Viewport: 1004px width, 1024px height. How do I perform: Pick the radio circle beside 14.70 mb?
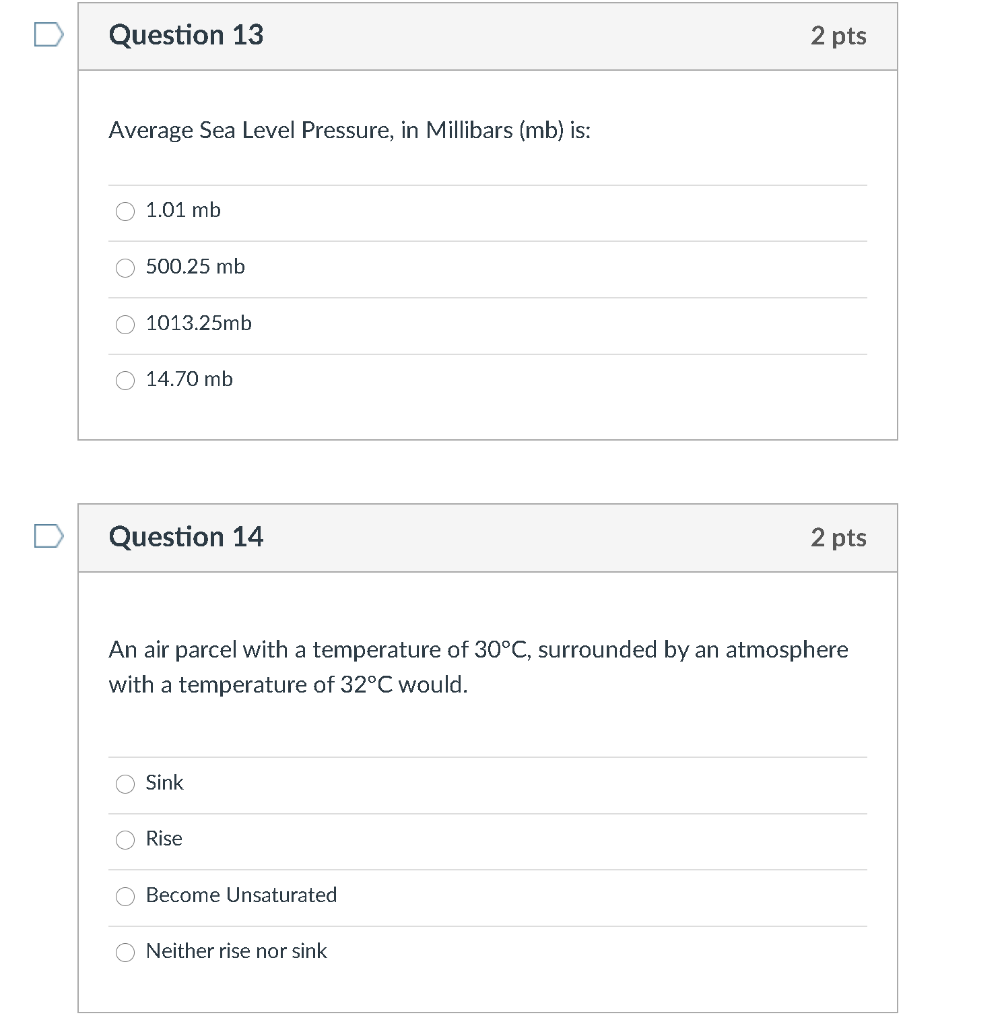(x=126, y=380)
